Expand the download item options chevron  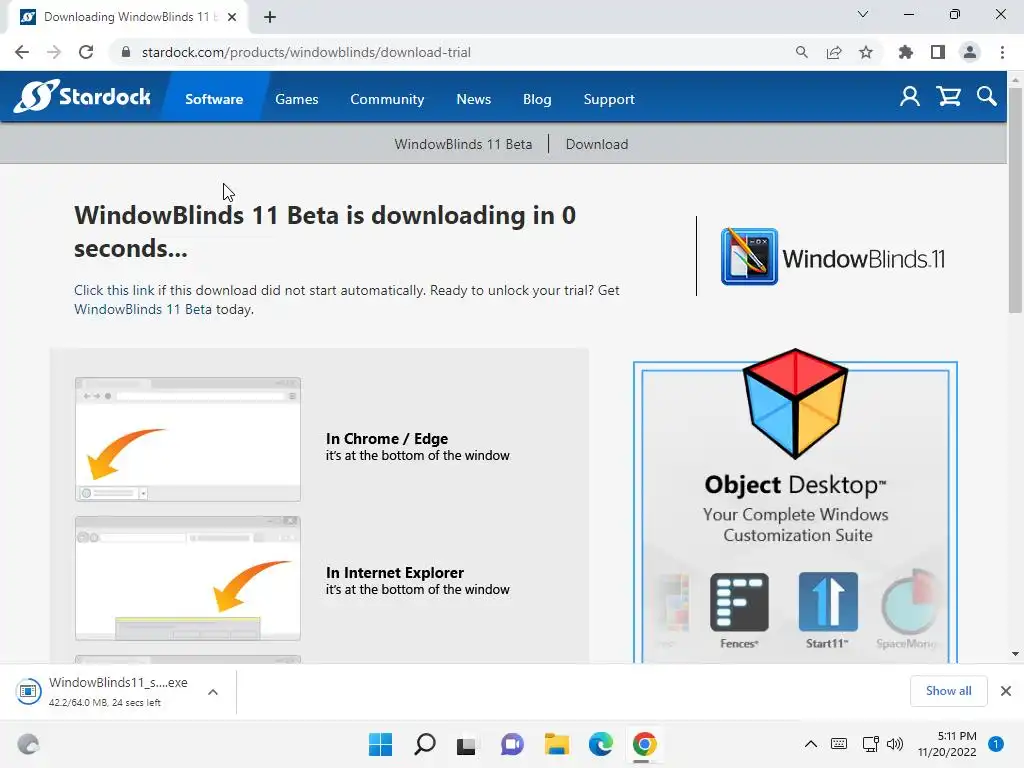[x=213, y=692]
